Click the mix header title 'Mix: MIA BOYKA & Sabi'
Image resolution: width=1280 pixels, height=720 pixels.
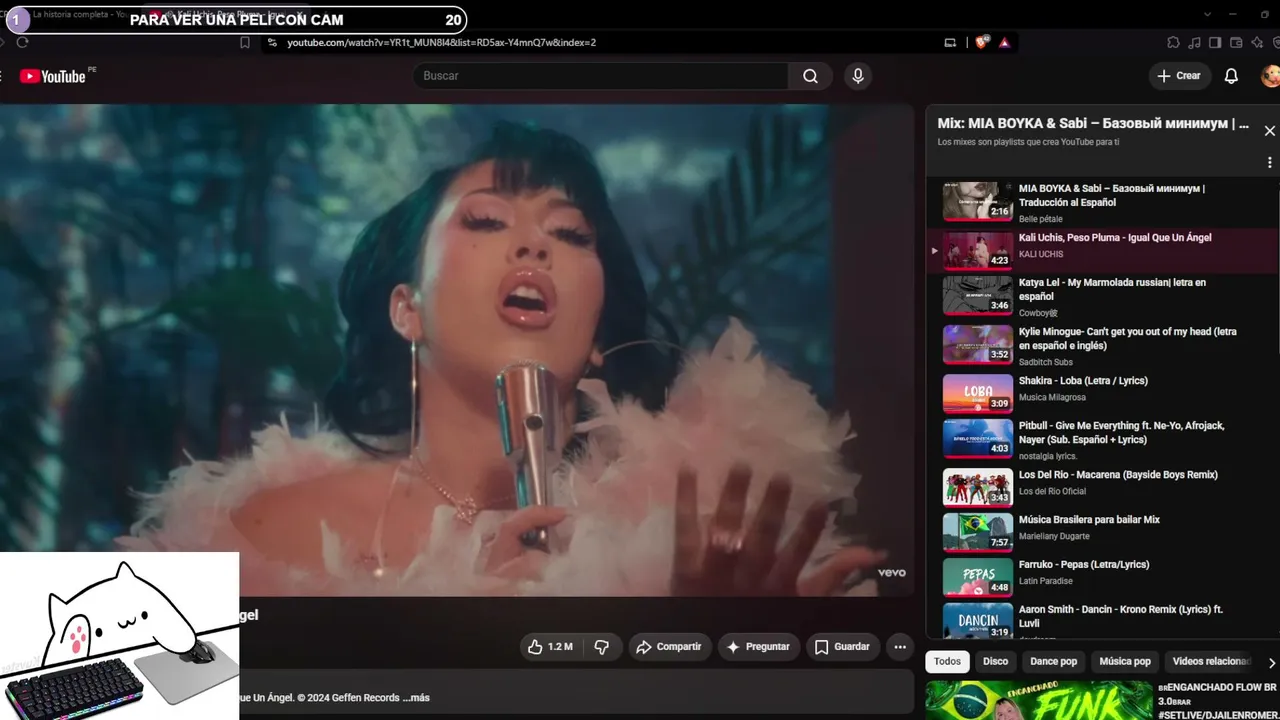[1093, 124]
